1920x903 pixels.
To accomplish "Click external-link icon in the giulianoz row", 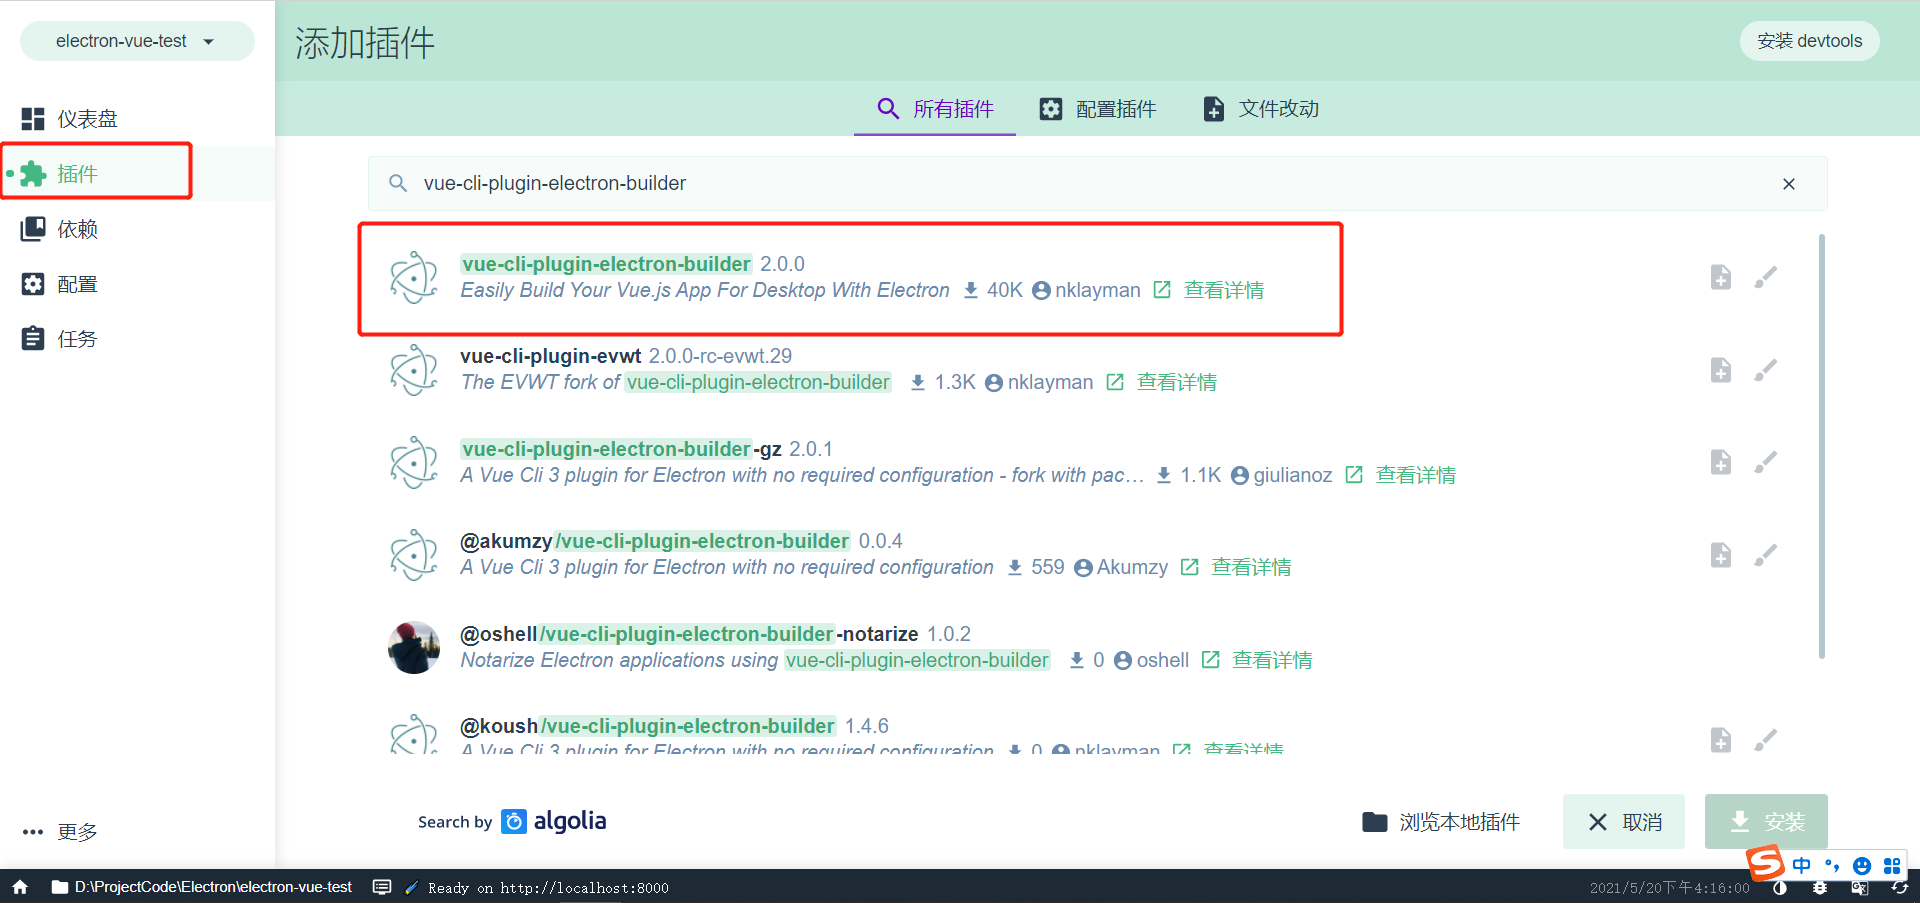I will coord(1354,475).
